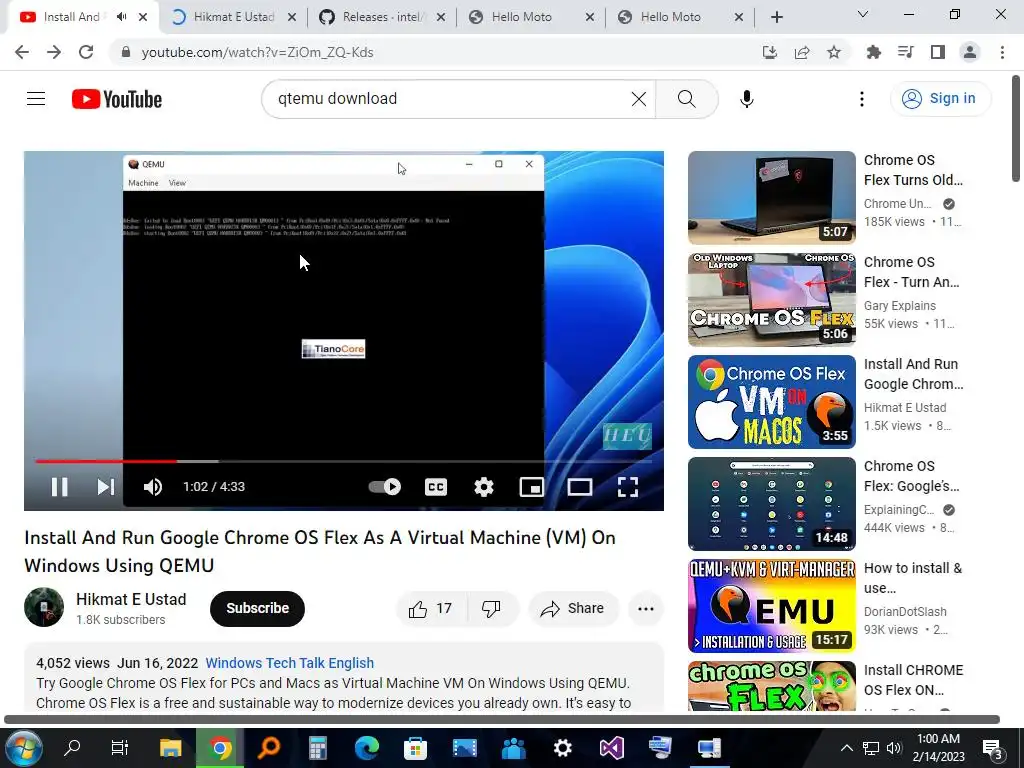Viewport: 1024px width, 768px height.
Task: Mute the video player volume
Action: 153,487
